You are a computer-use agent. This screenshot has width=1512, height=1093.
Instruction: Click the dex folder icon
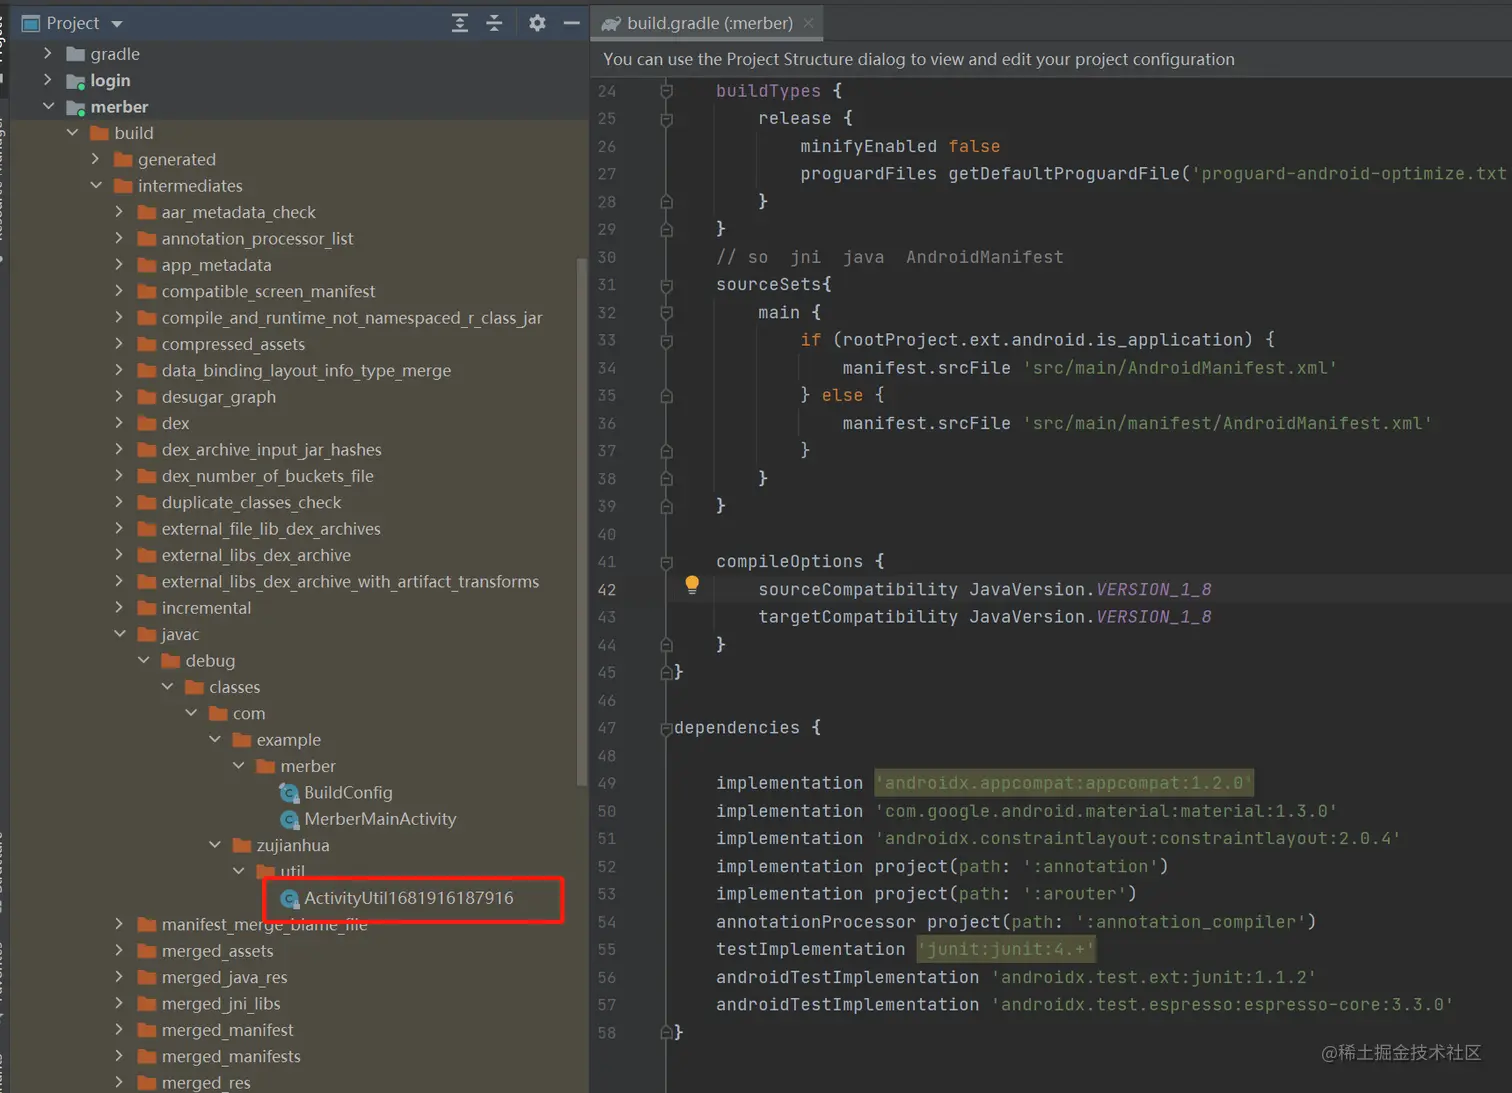[147, 423]
